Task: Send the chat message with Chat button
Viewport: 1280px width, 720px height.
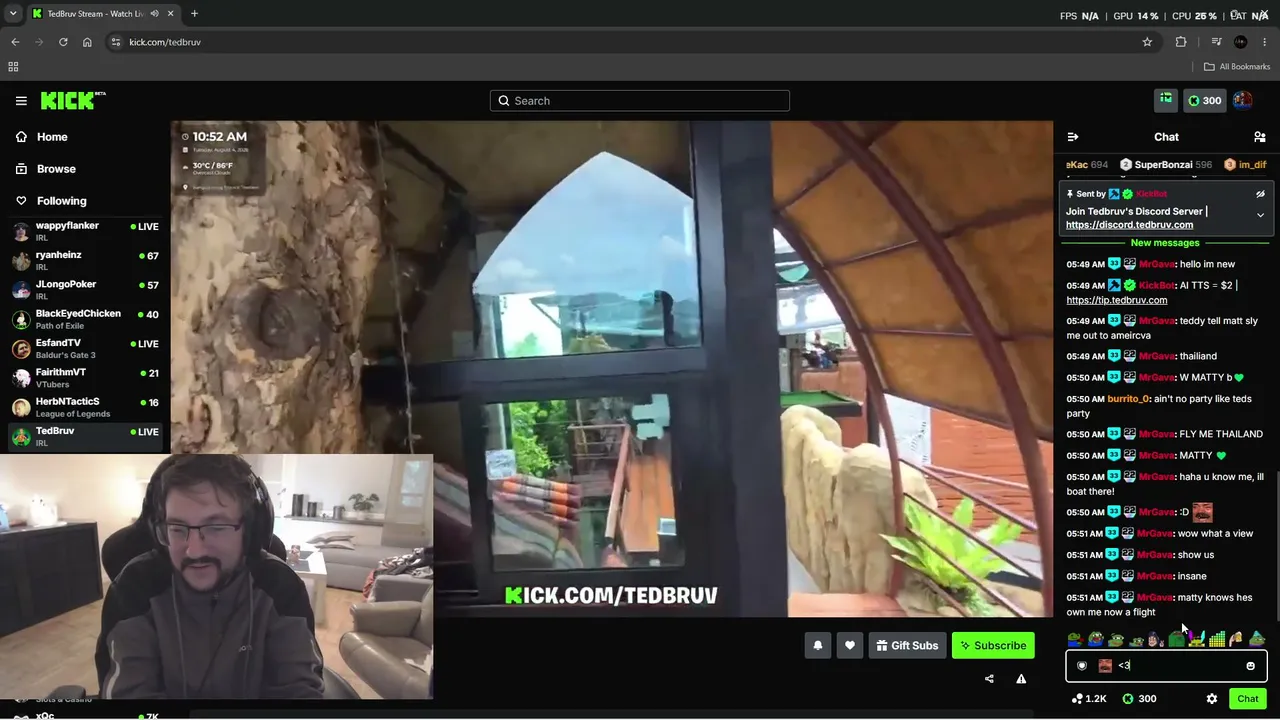Action: 1248,699
